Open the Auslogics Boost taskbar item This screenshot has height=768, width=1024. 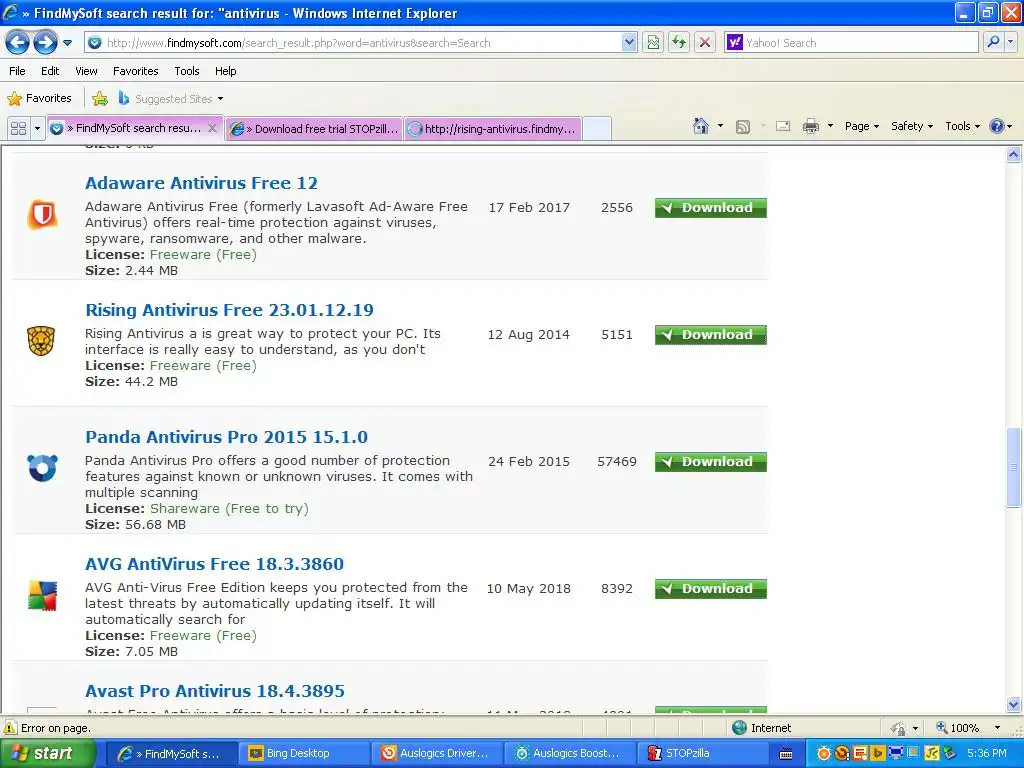[569, 754]
